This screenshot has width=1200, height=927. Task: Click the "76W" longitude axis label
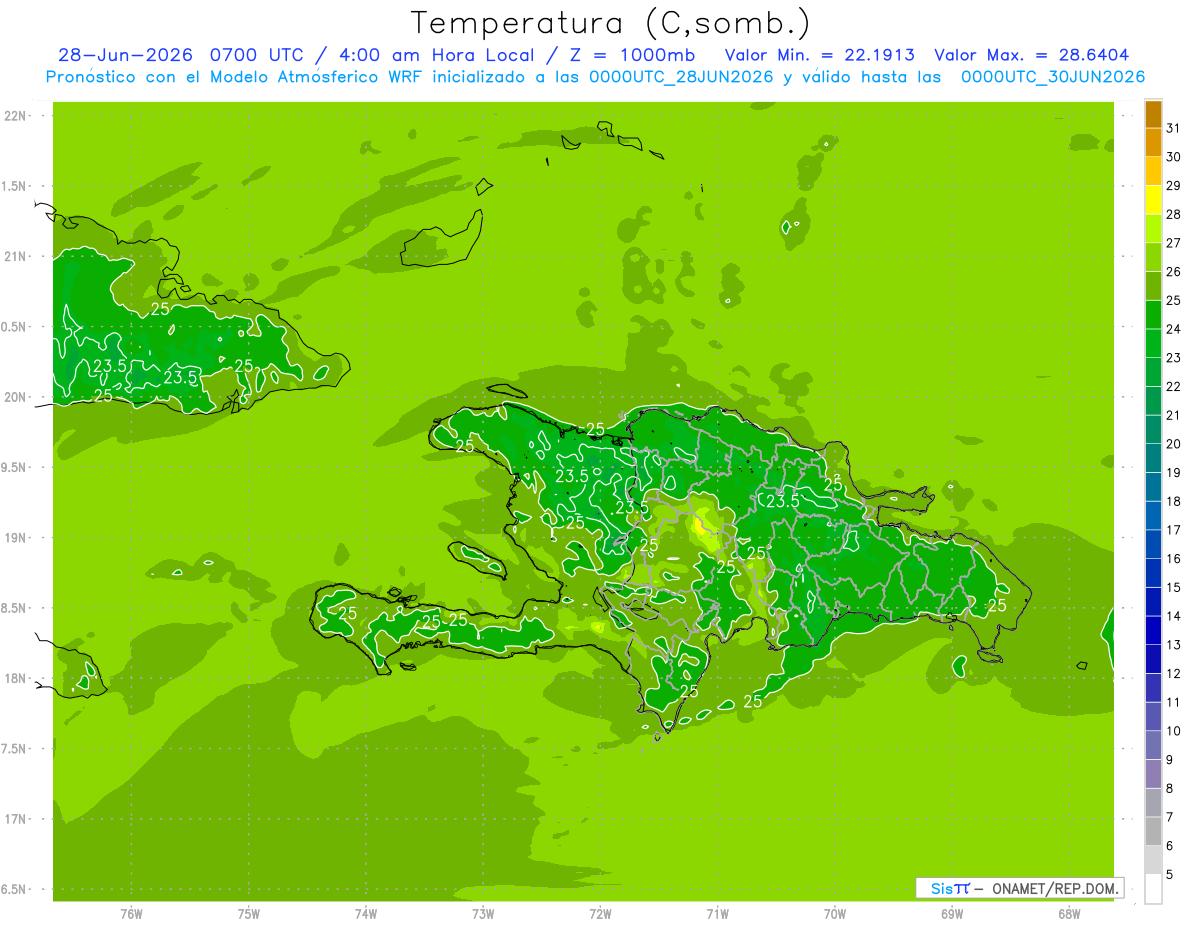click(131, 913)
